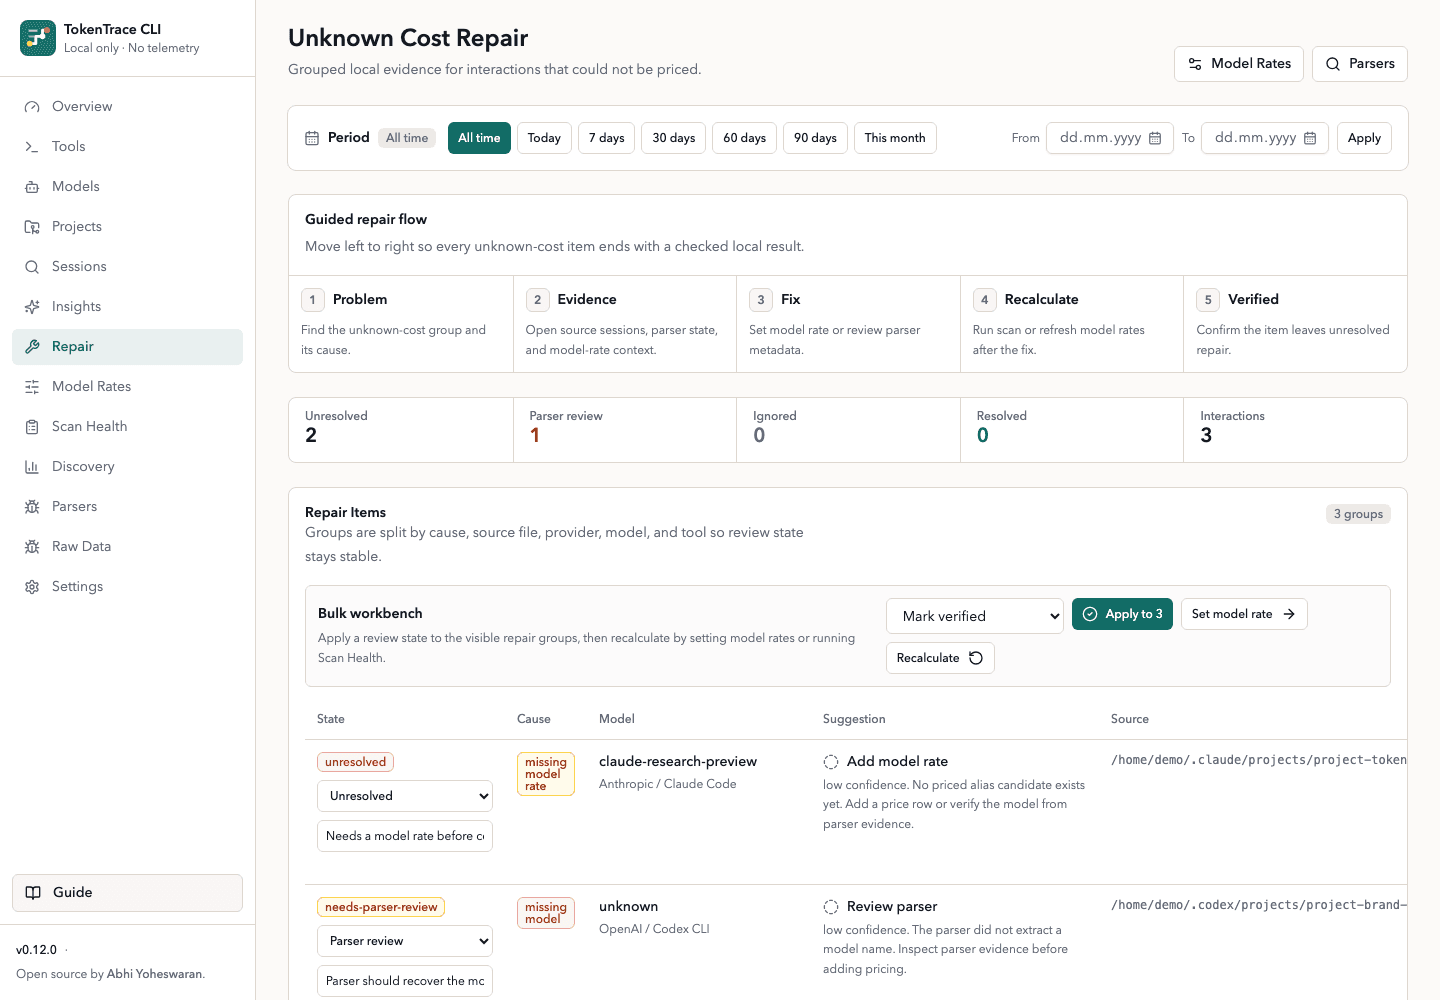Click the Insights sparkle icon
The image size is (1440, 1000).
32,307
